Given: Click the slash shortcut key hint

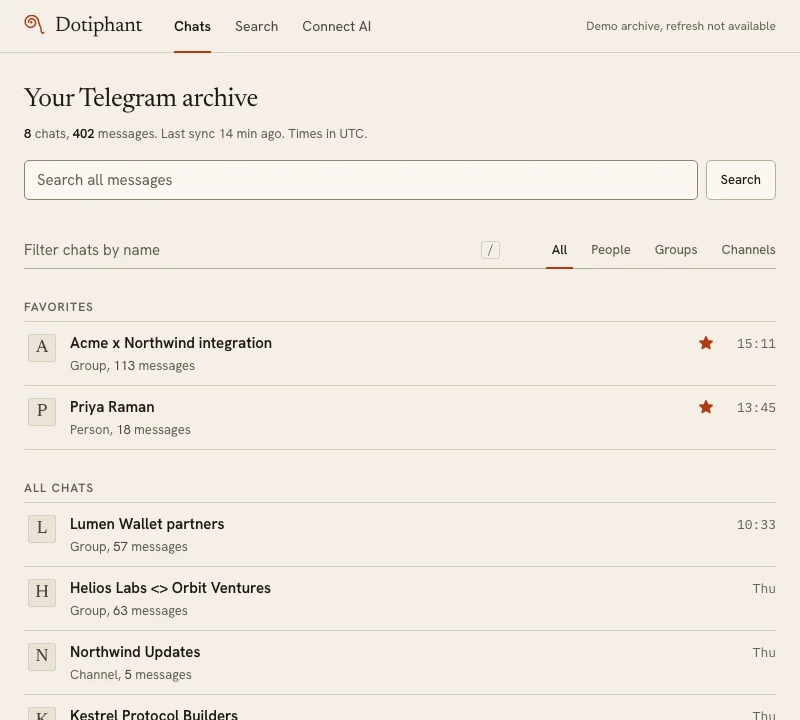Looking at the screenshot, I should pos(490,250).
